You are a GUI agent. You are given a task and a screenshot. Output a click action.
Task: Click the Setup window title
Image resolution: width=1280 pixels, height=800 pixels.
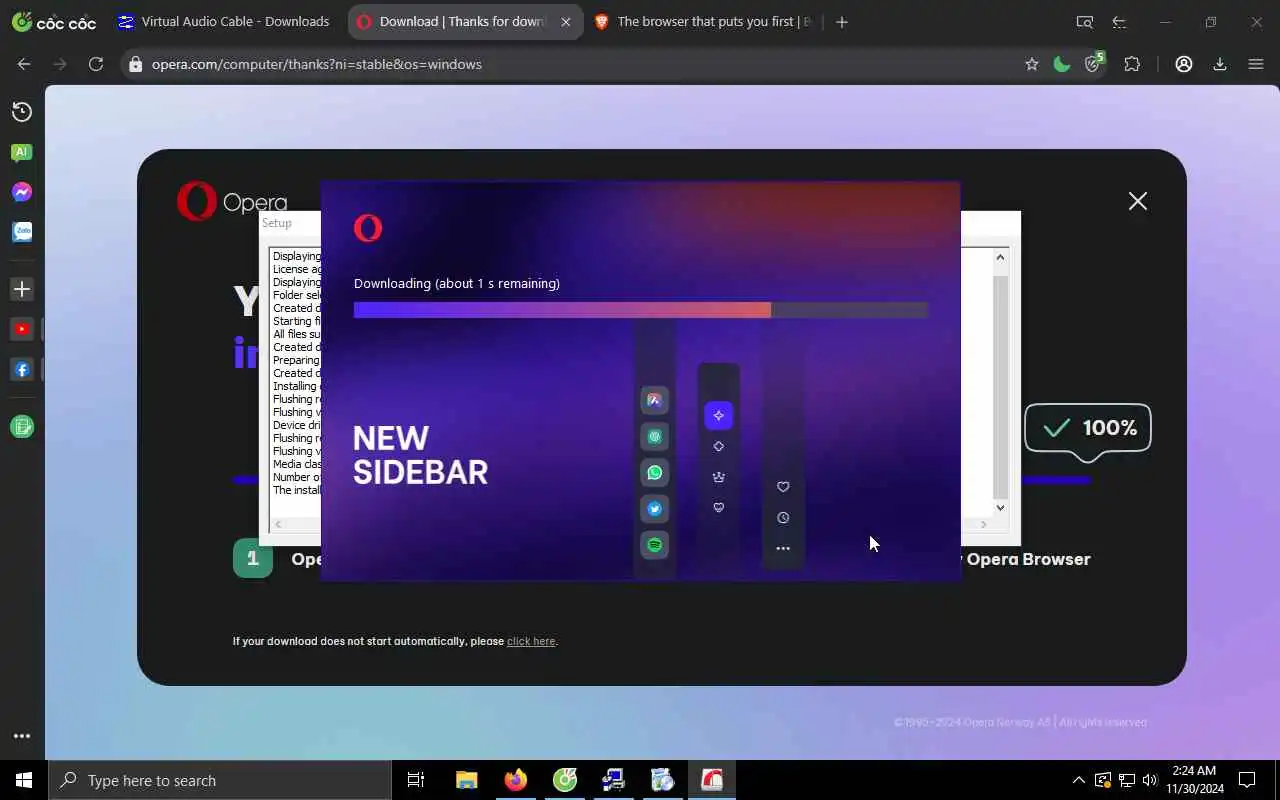pyautogui.click(x=277, y=223)
